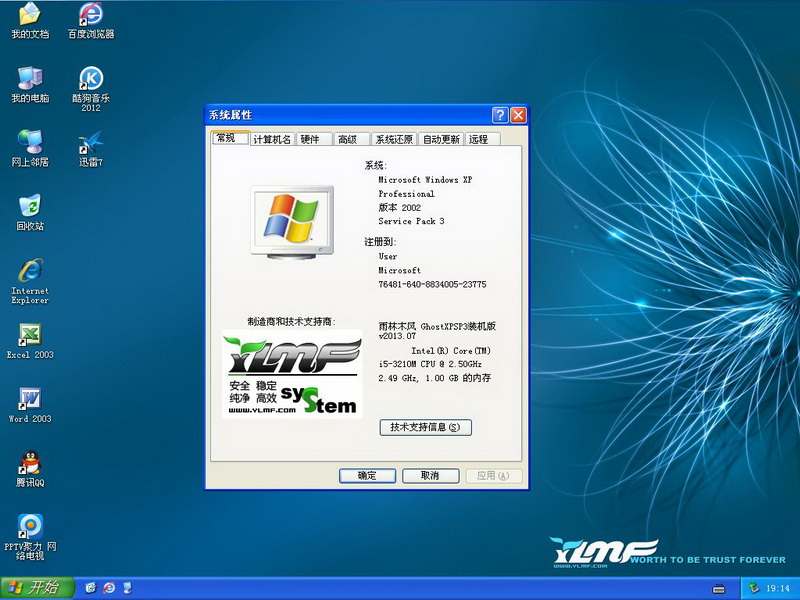
Task: Click the registered name "User"
Action: tap(388, 256)
